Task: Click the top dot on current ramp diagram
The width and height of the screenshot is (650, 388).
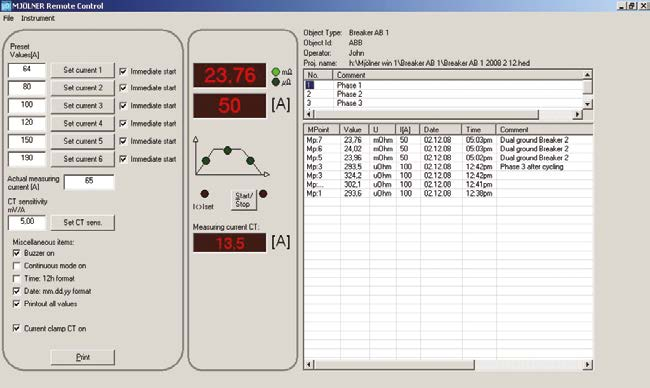Action: point(228,150)
